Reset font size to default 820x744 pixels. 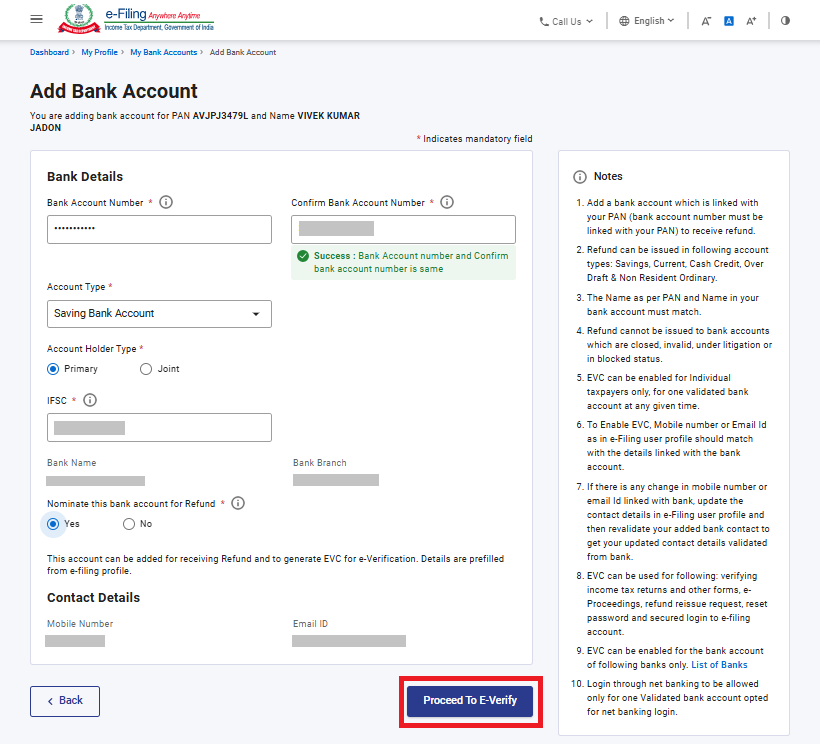(x=729, y=21)
